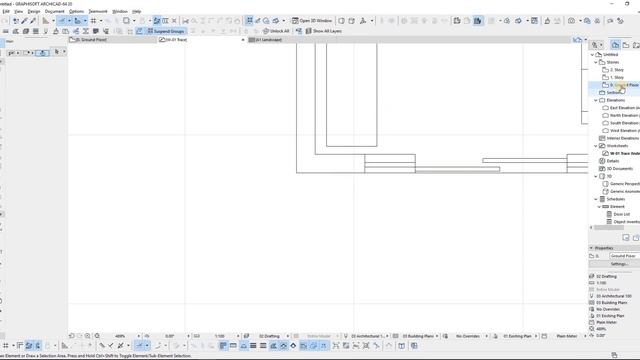
Task: Select the Arrow tool in the toolbox header
Action: coord(57,52)
